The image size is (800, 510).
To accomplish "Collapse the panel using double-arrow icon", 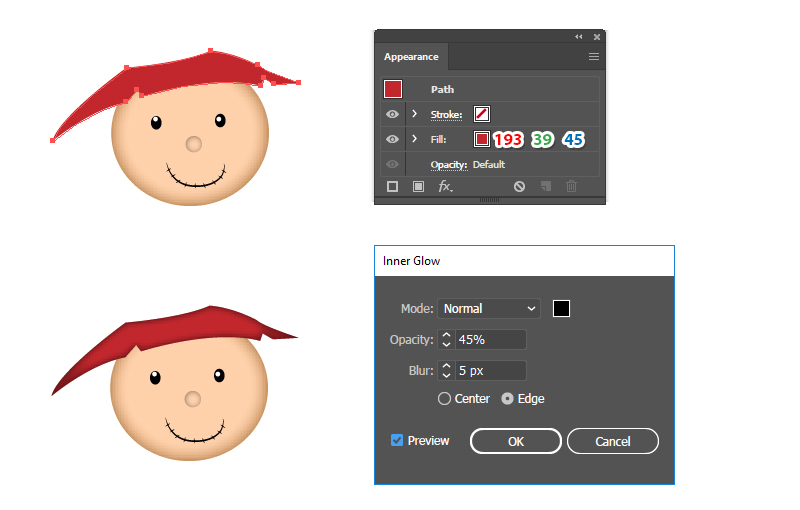I will tap(578, 37).
